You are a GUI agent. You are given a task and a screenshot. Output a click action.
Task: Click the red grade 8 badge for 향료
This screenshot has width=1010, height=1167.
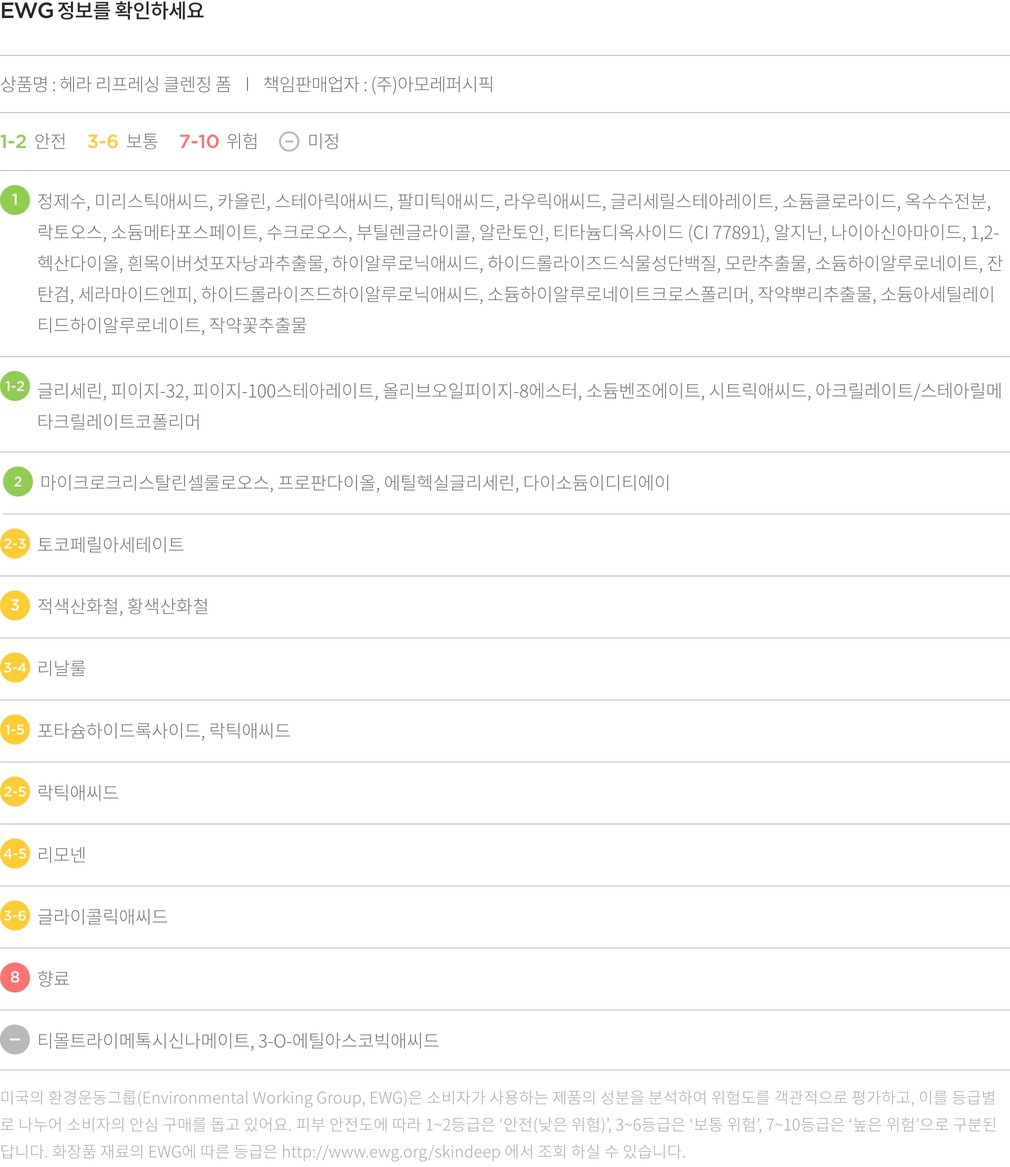tap(15, 978)
